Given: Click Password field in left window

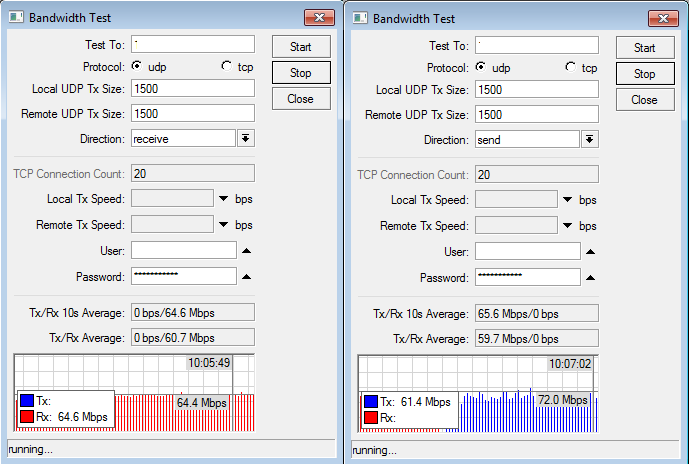Looking at the screenshot, I should pyautogui.click(x=184, y=276).
